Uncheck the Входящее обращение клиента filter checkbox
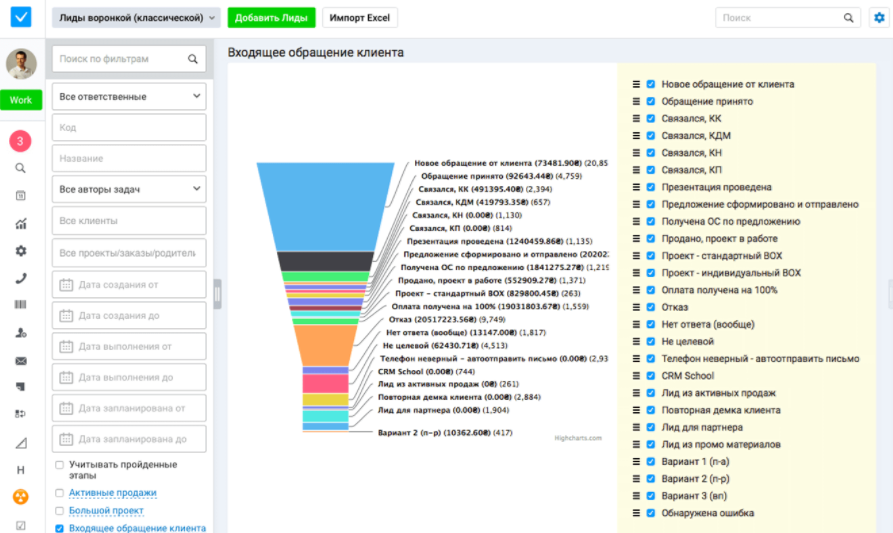893x533 pixels. pyautogui.click(x=59, y=528)
